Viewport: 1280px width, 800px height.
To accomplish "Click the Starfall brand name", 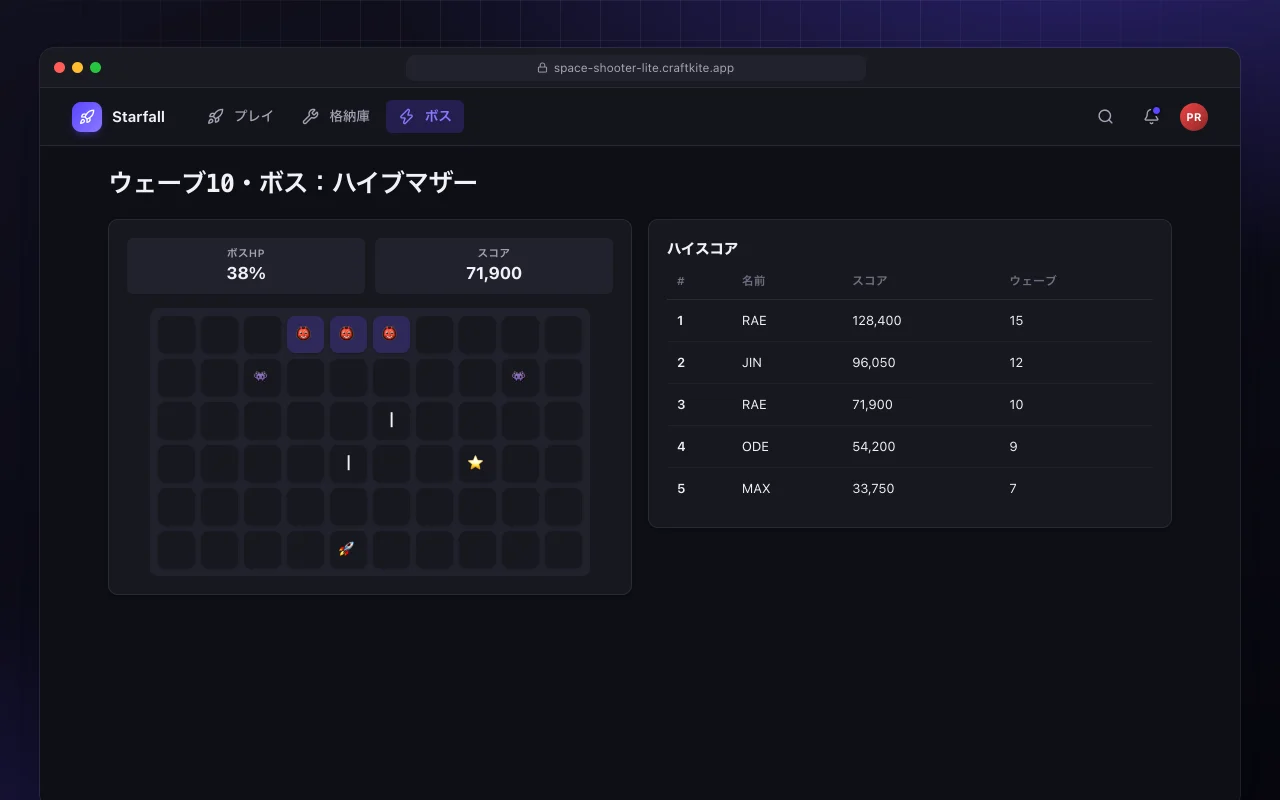I will [x=138, y=117].
